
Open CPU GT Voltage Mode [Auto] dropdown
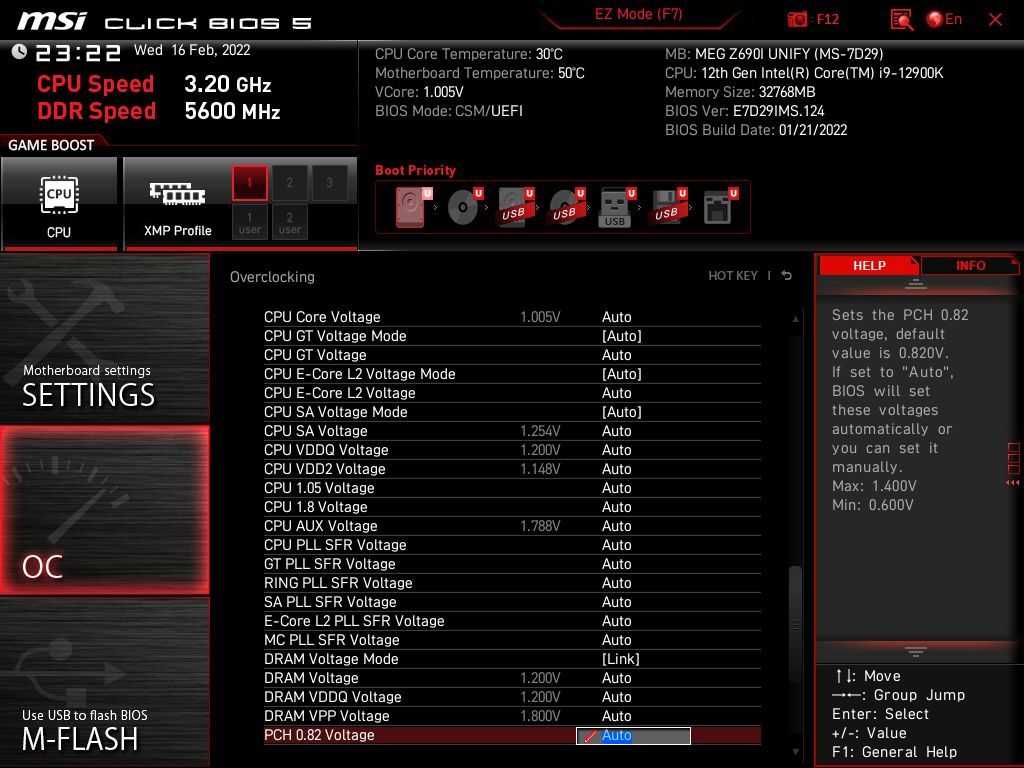621,336
